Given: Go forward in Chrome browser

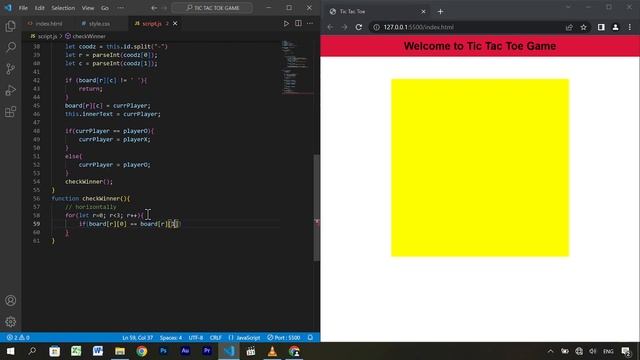Looking at the screenshot, I should click(x=344, y=27).
